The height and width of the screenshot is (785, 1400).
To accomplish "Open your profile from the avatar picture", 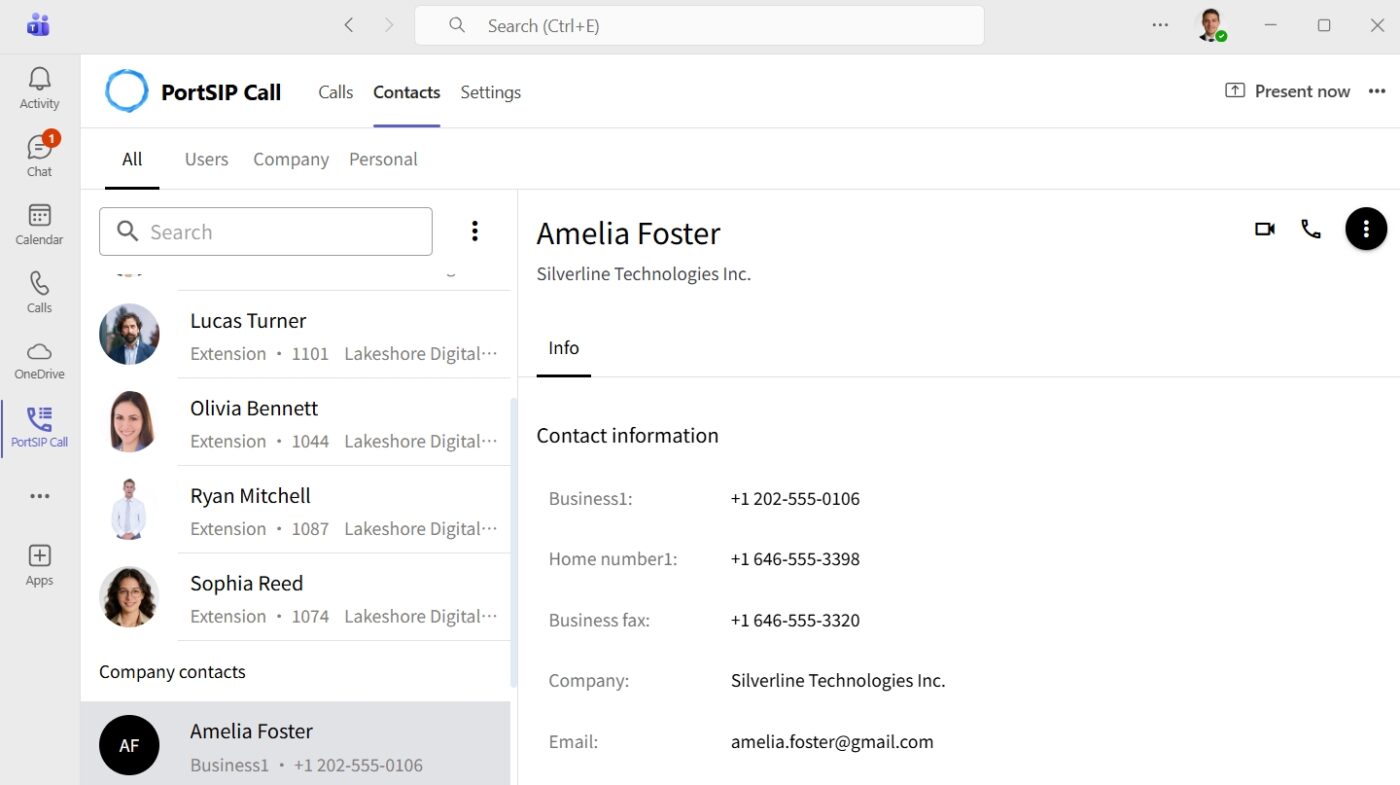I will coord(1212,25).
